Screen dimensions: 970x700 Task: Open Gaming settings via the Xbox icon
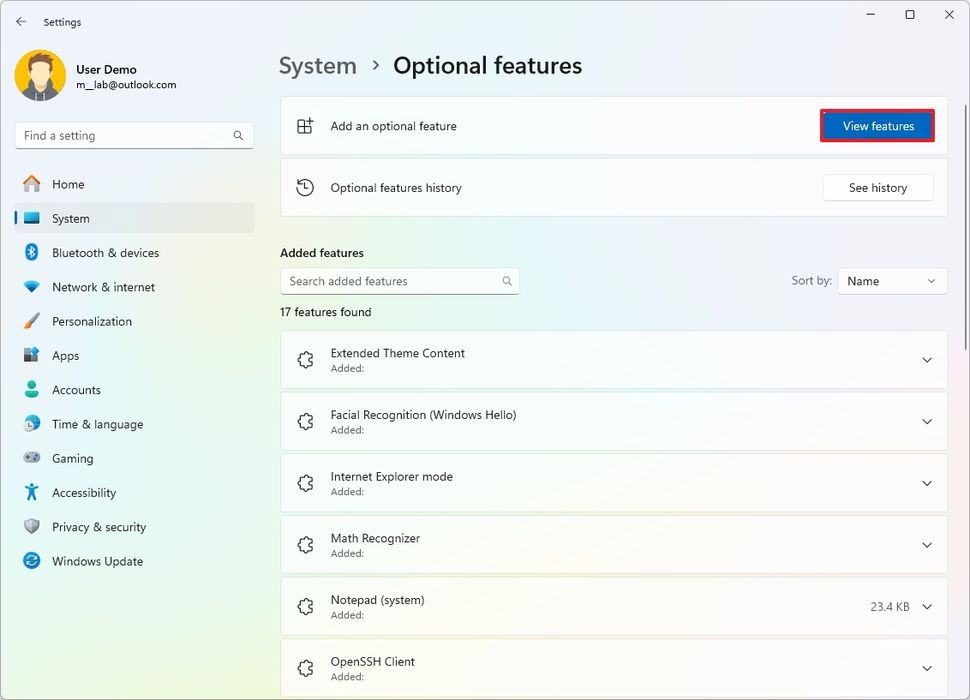[x=30, y=458]
